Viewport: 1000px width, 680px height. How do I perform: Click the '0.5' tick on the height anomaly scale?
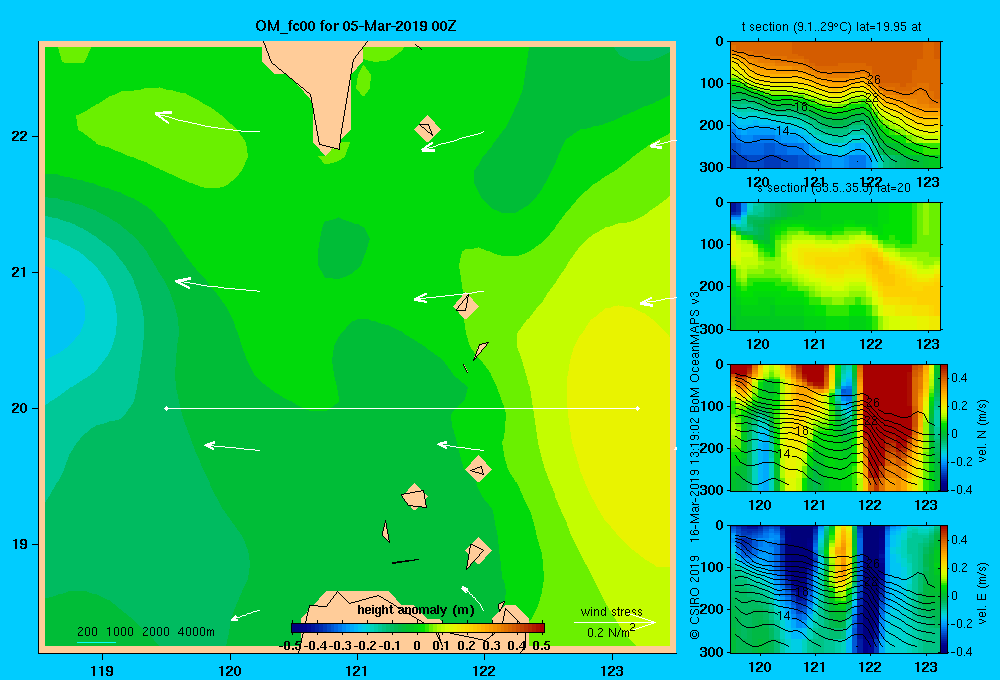tap(541, 646)
